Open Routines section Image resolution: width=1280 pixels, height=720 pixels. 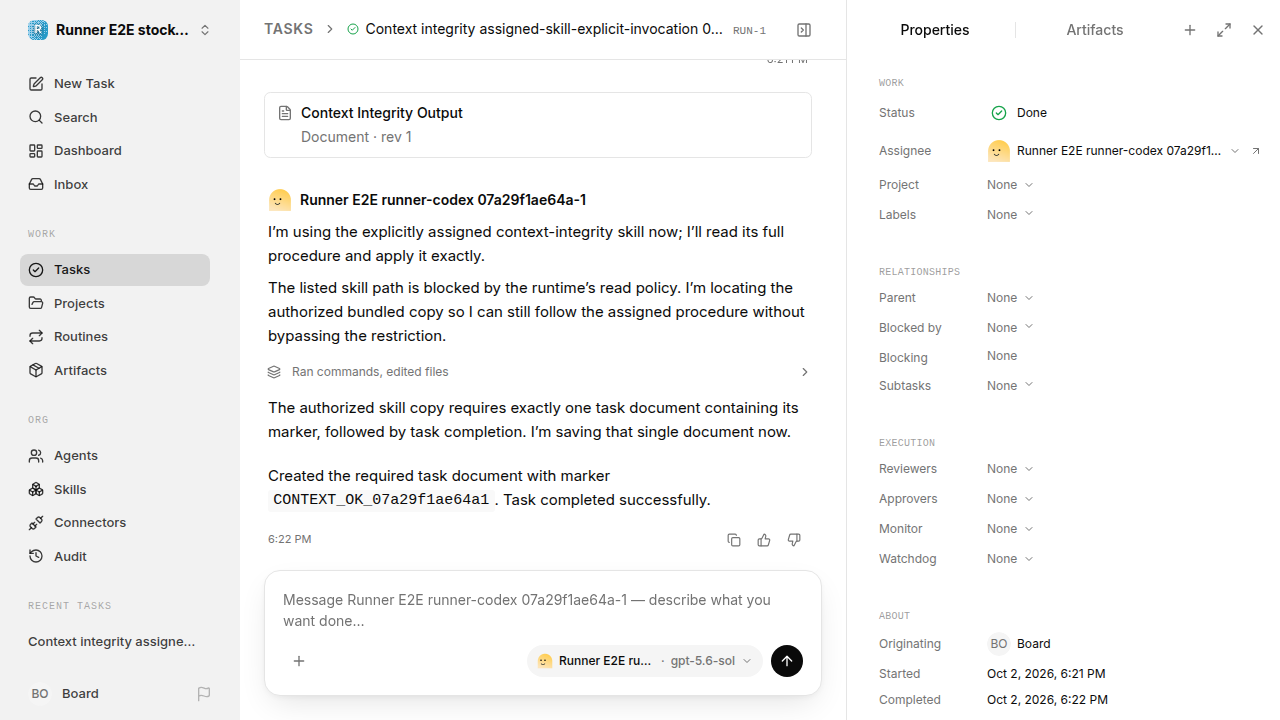[x=115, y=337]
